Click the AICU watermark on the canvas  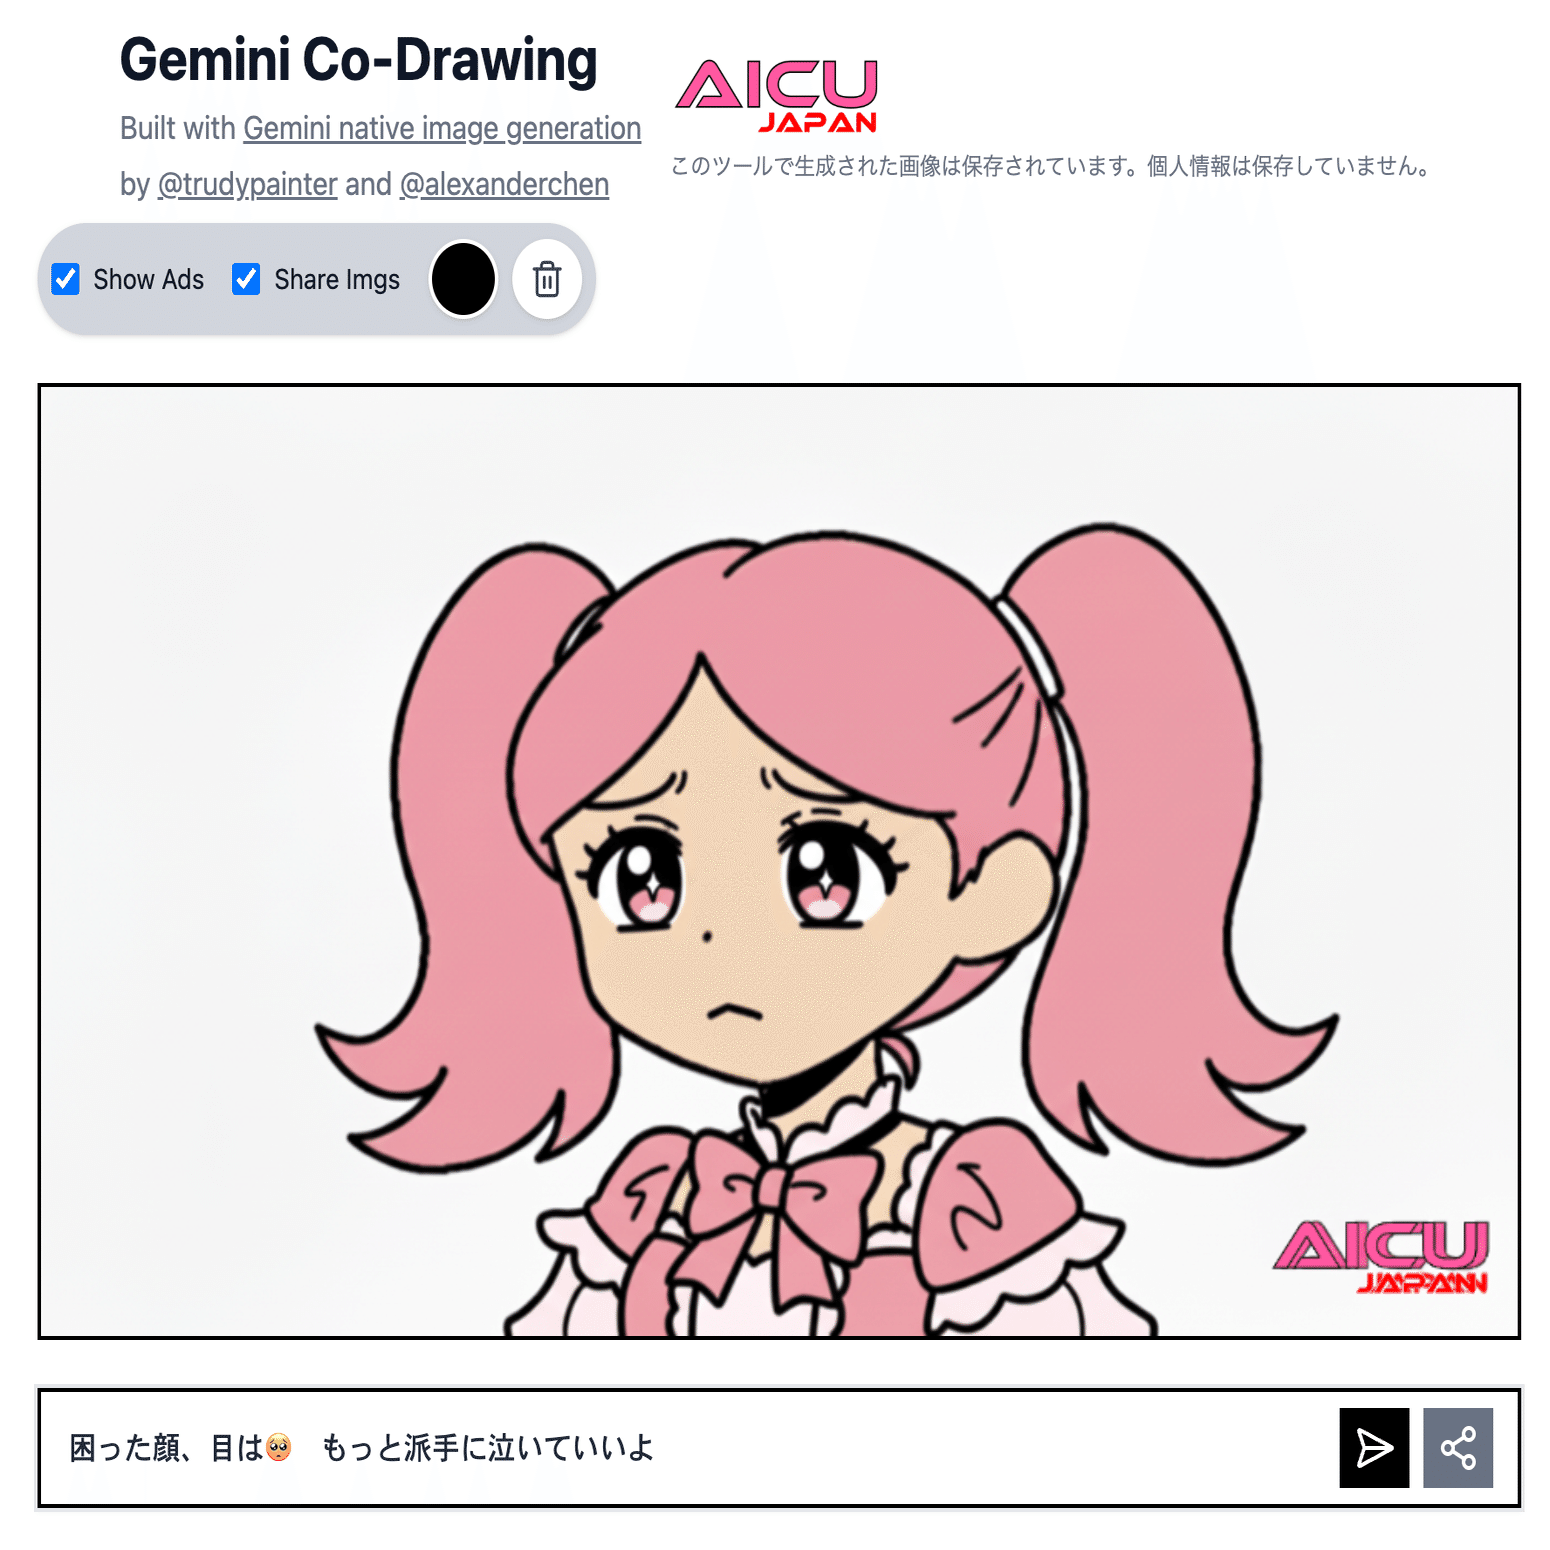click(x=1382, y=1257)
